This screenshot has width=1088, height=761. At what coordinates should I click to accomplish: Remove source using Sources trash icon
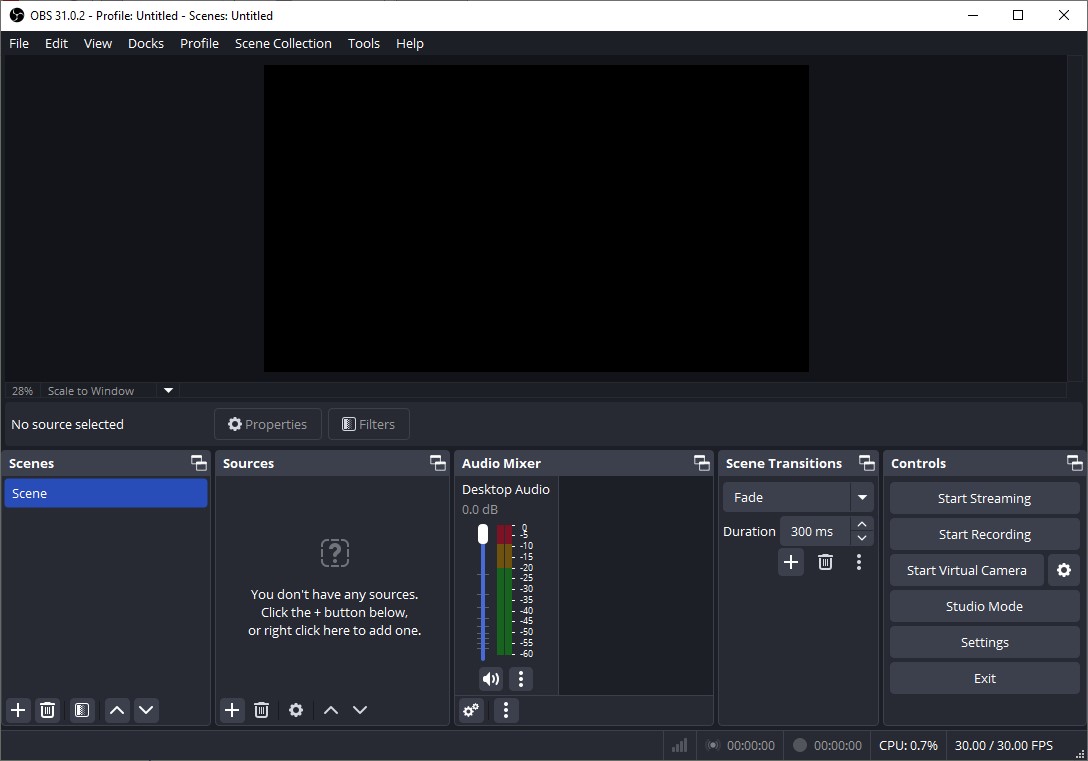click(x=261, y=710)
